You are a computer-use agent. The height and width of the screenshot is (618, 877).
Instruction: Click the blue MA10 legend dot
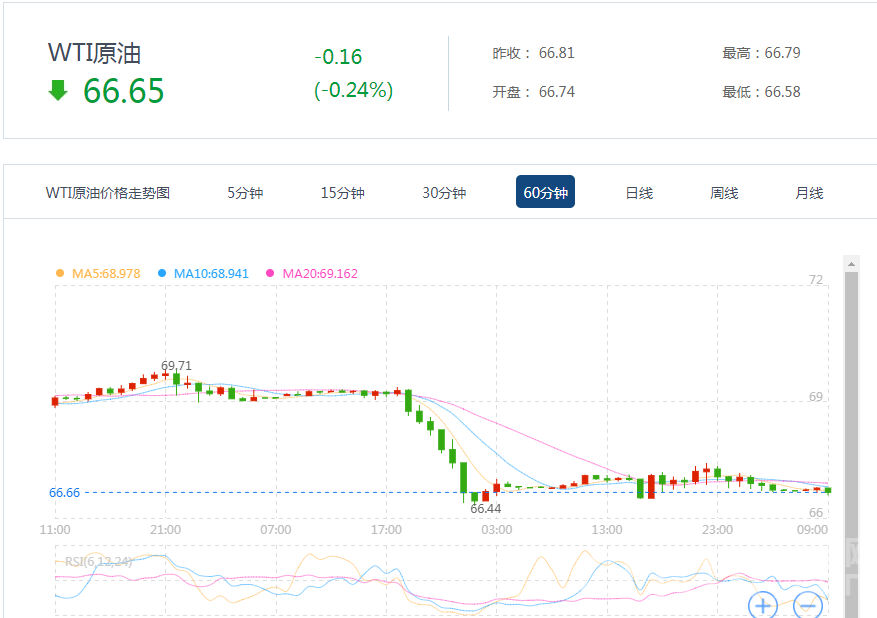pos(162,273)
